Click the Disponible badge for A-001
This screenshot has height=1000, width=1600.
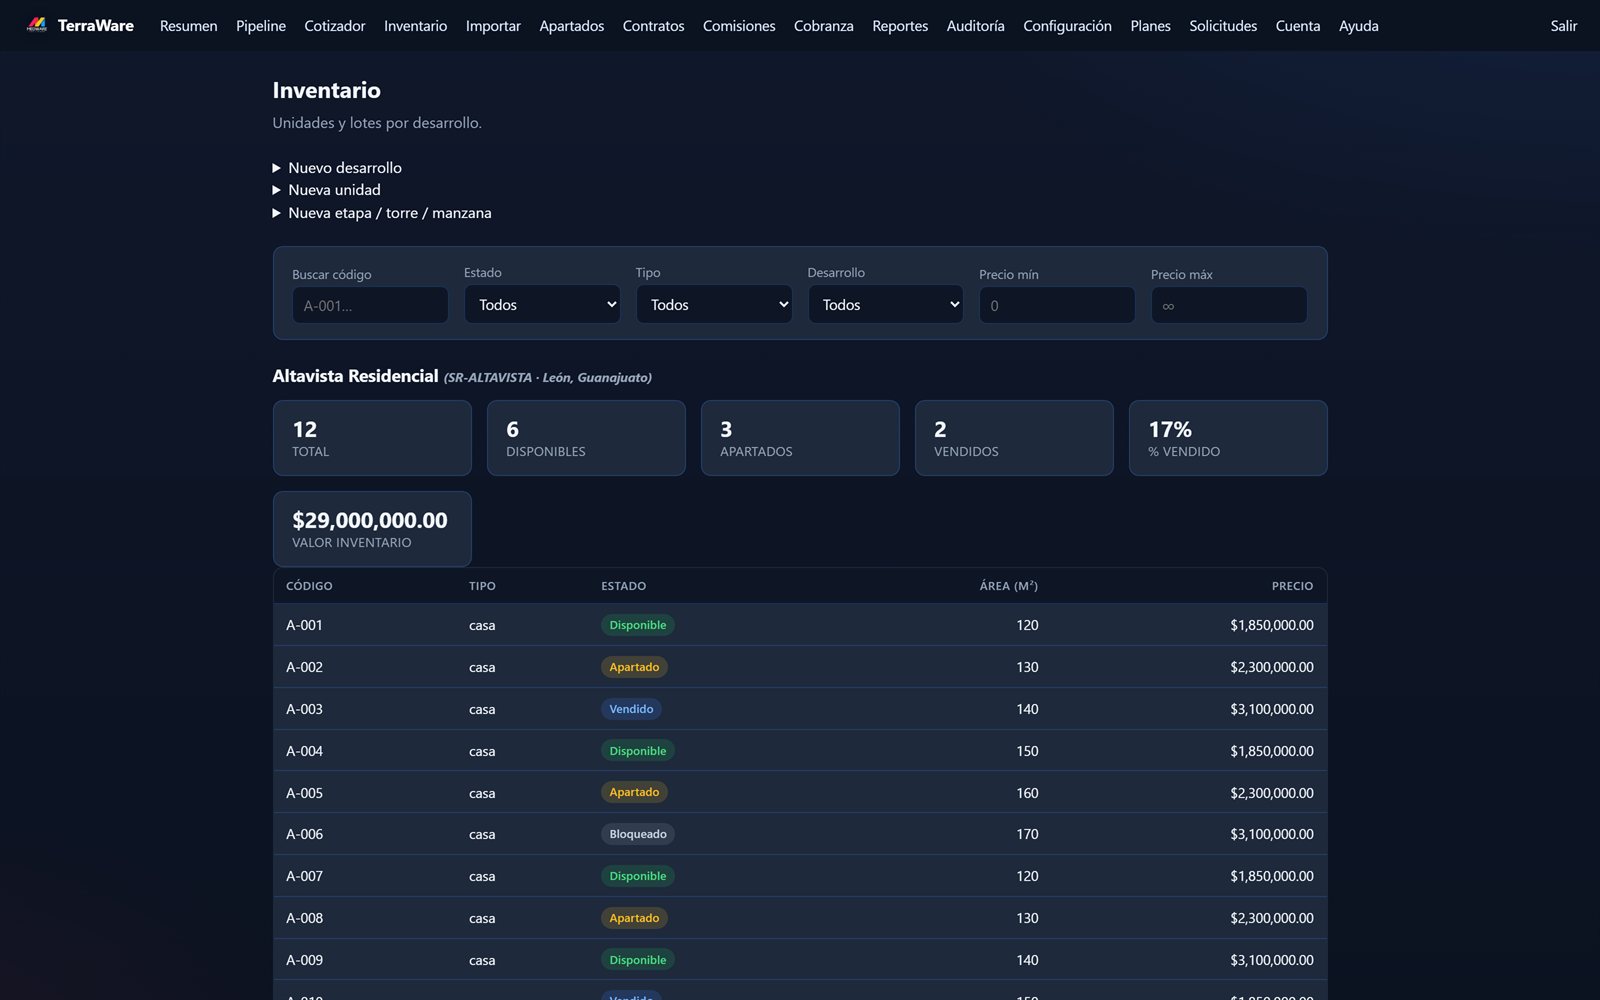point(638,625)
